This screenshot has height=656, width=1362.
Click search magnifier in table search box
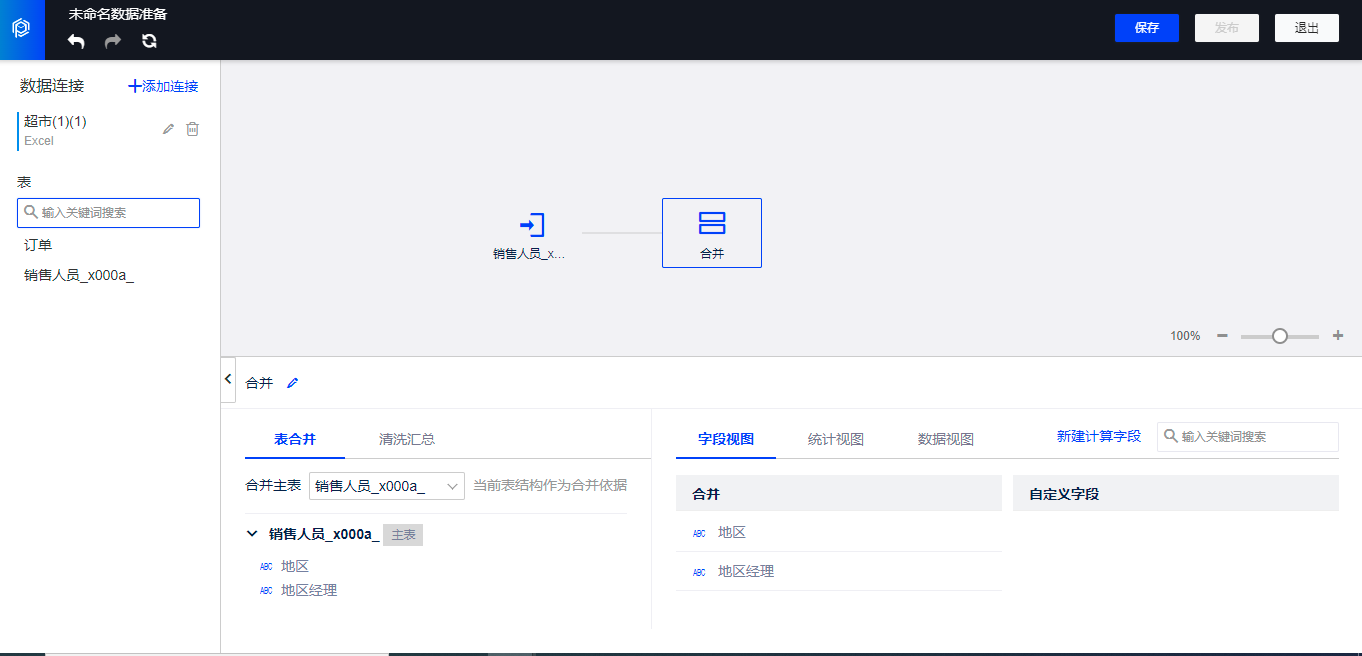[x=31, y=212]
